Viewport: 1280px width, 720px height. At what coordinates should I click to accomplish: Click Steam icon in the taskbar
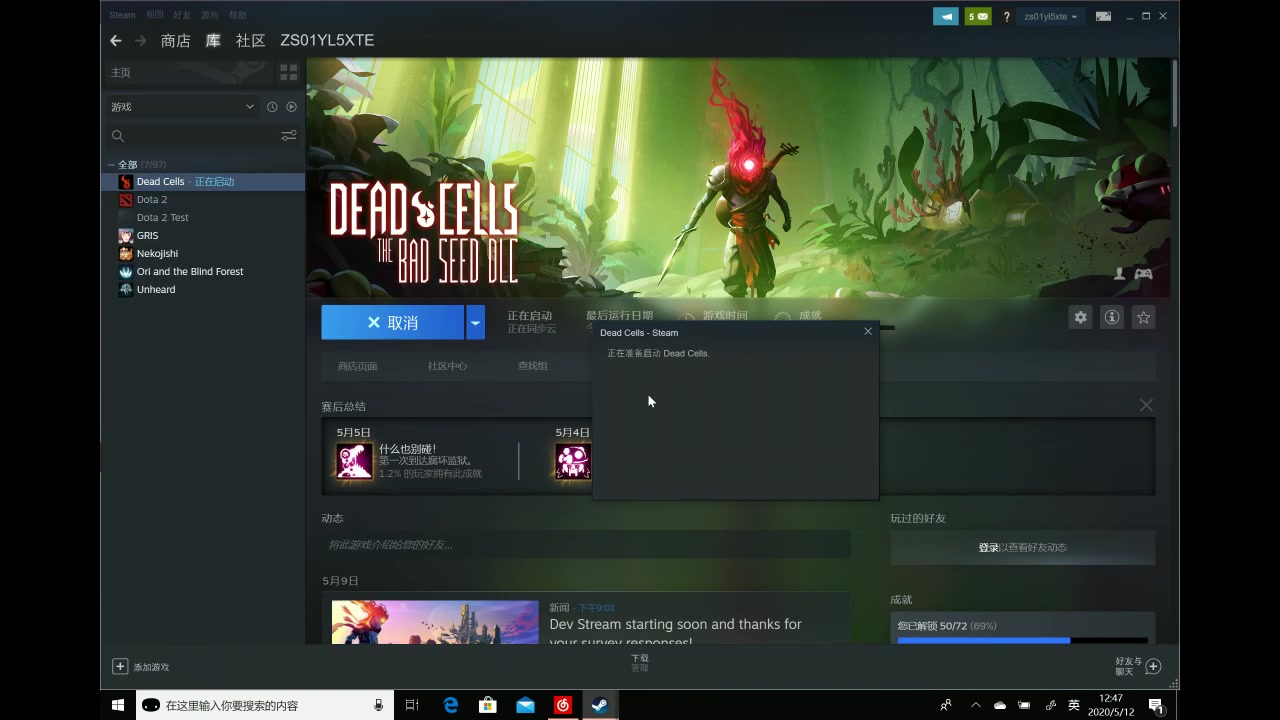(600, 705)
